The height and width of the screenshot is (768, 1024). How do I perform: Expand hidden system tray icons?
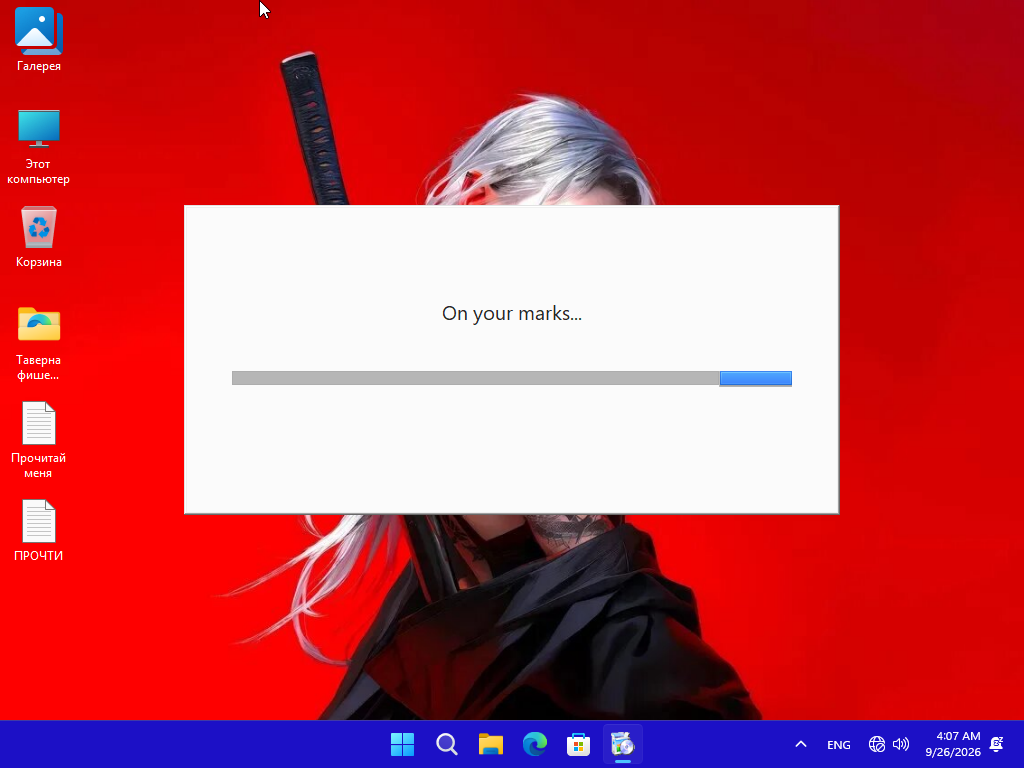coord(801,744)
